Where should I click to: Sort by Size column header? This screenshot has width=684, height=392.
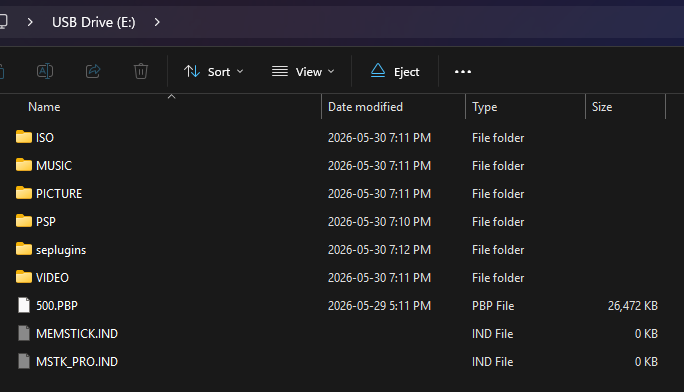(x=602, y=107)
